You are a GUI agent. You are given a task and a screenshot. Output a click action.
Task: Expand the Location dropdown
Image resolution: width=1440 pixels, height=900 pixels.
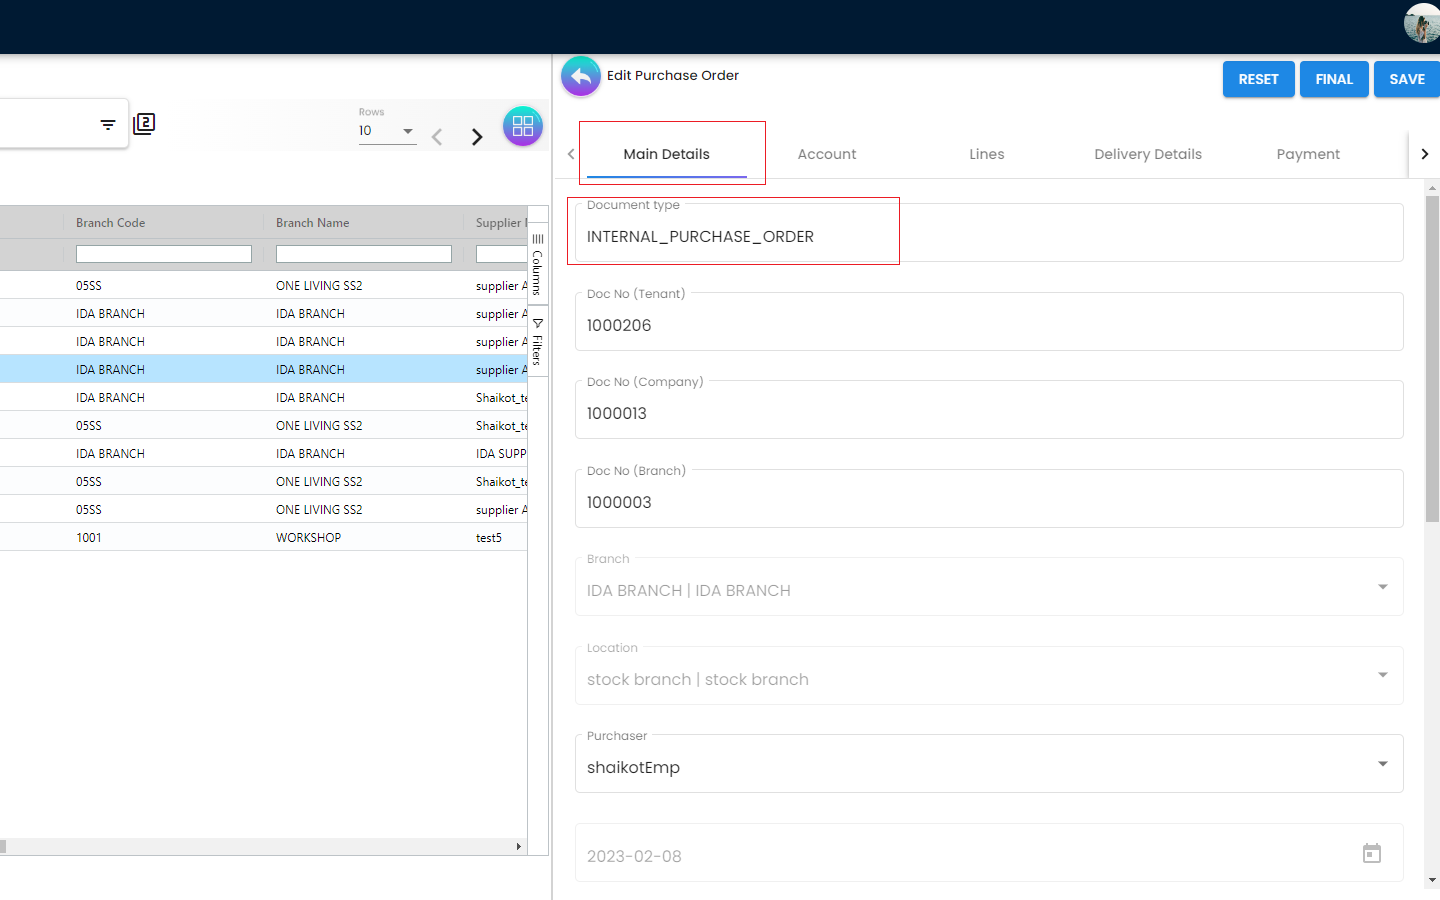(1382, 675)
